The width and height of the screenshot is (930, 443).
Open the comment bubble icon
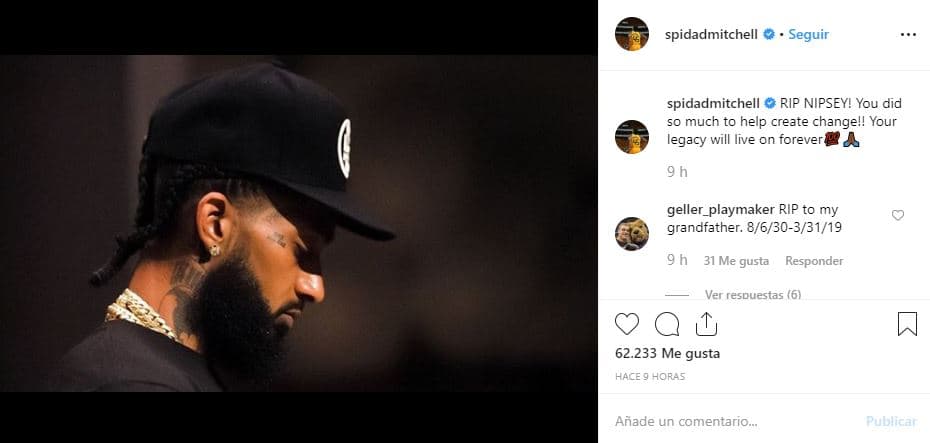[667, 324]
